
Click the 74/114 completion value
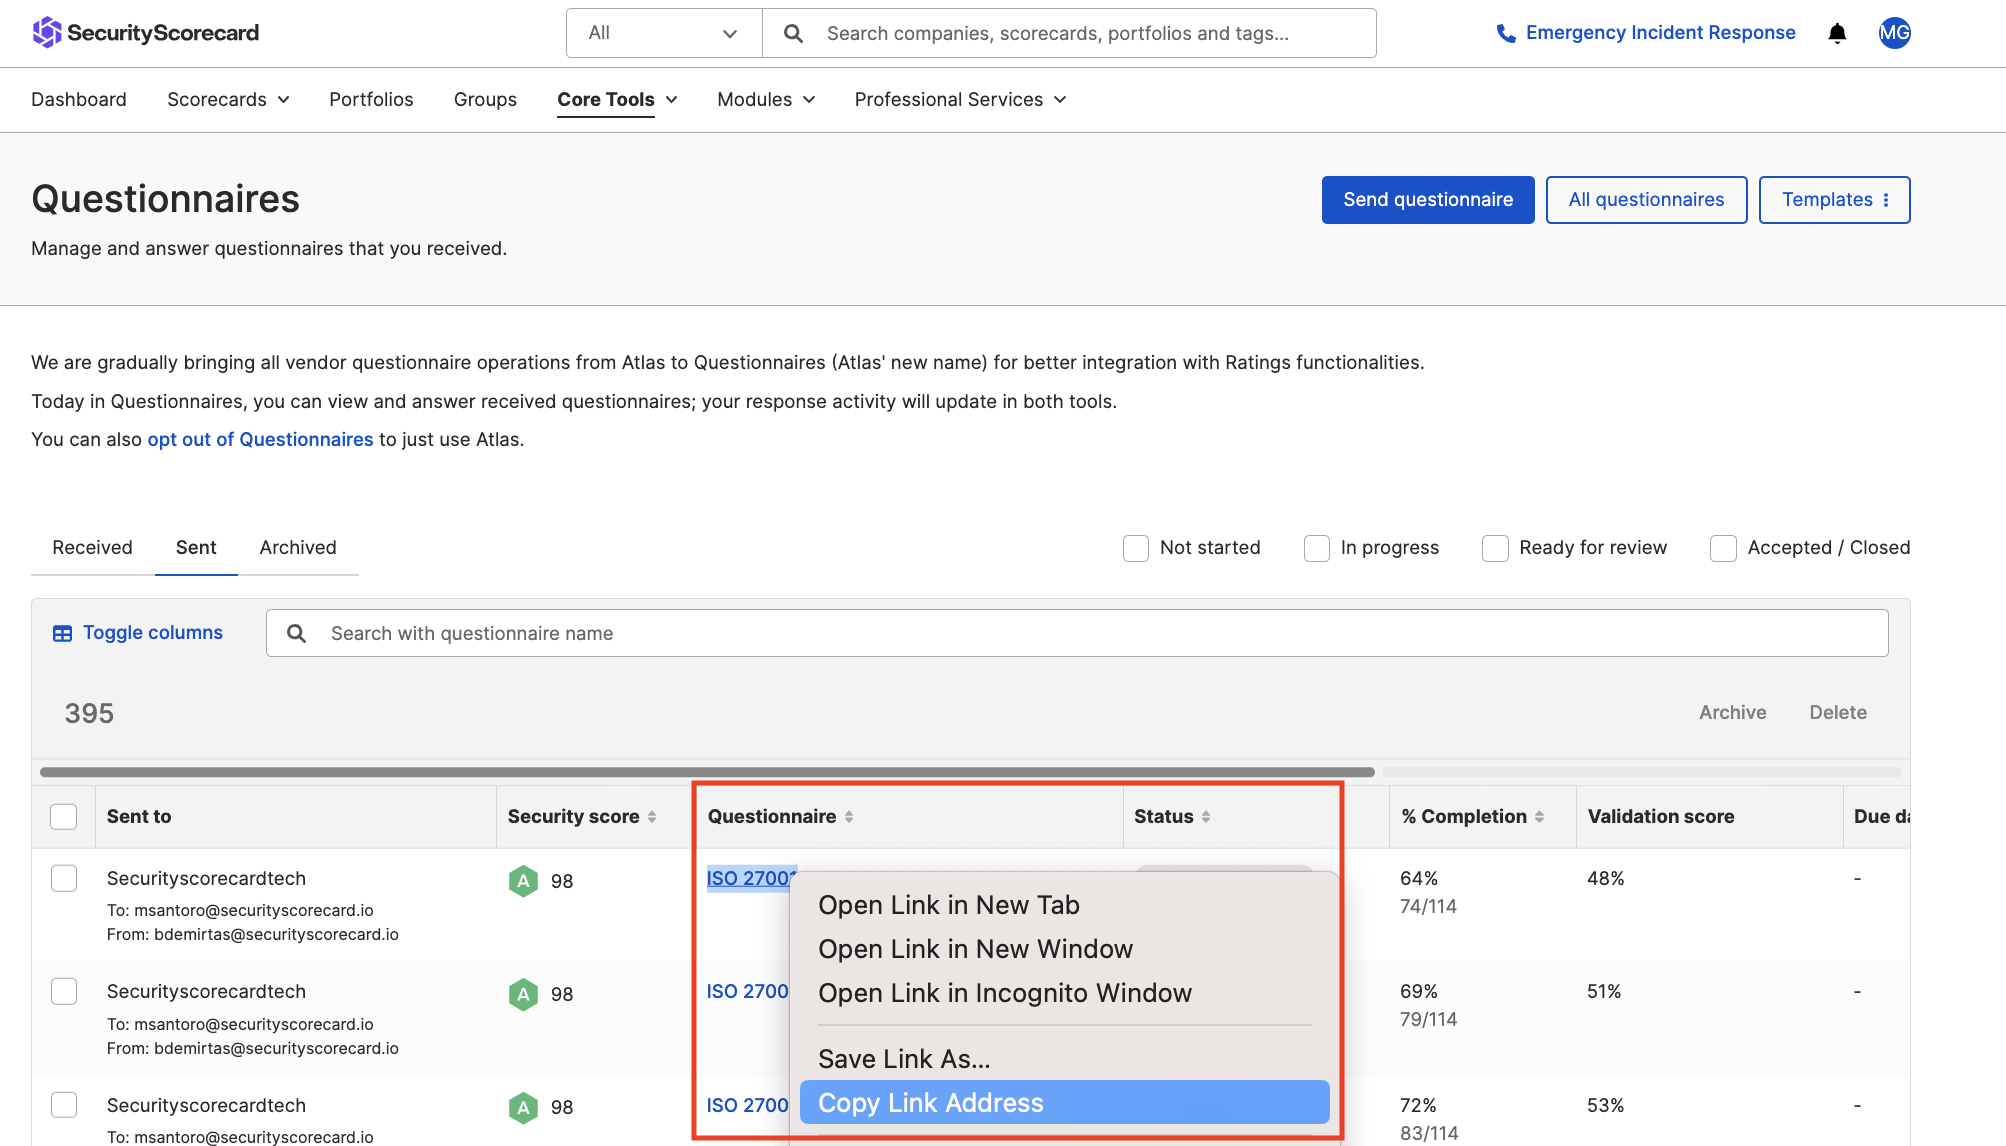(1428, 907)
